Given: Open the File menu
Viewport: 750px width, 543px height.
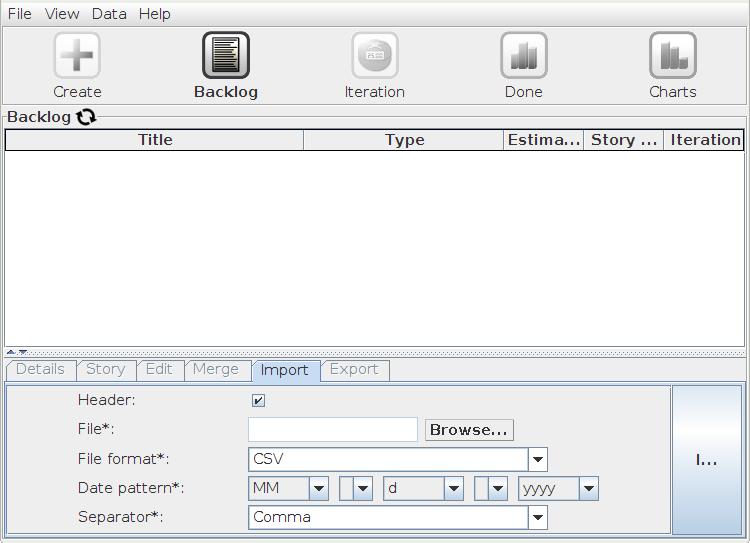Looking at the screenshot, I should click(x=20, y=14).
